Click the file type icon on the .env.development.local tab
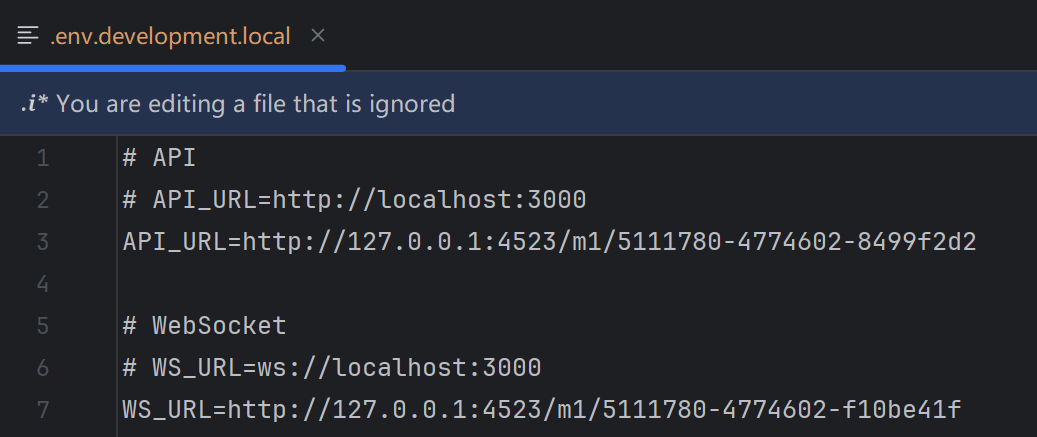 (28, 36)
